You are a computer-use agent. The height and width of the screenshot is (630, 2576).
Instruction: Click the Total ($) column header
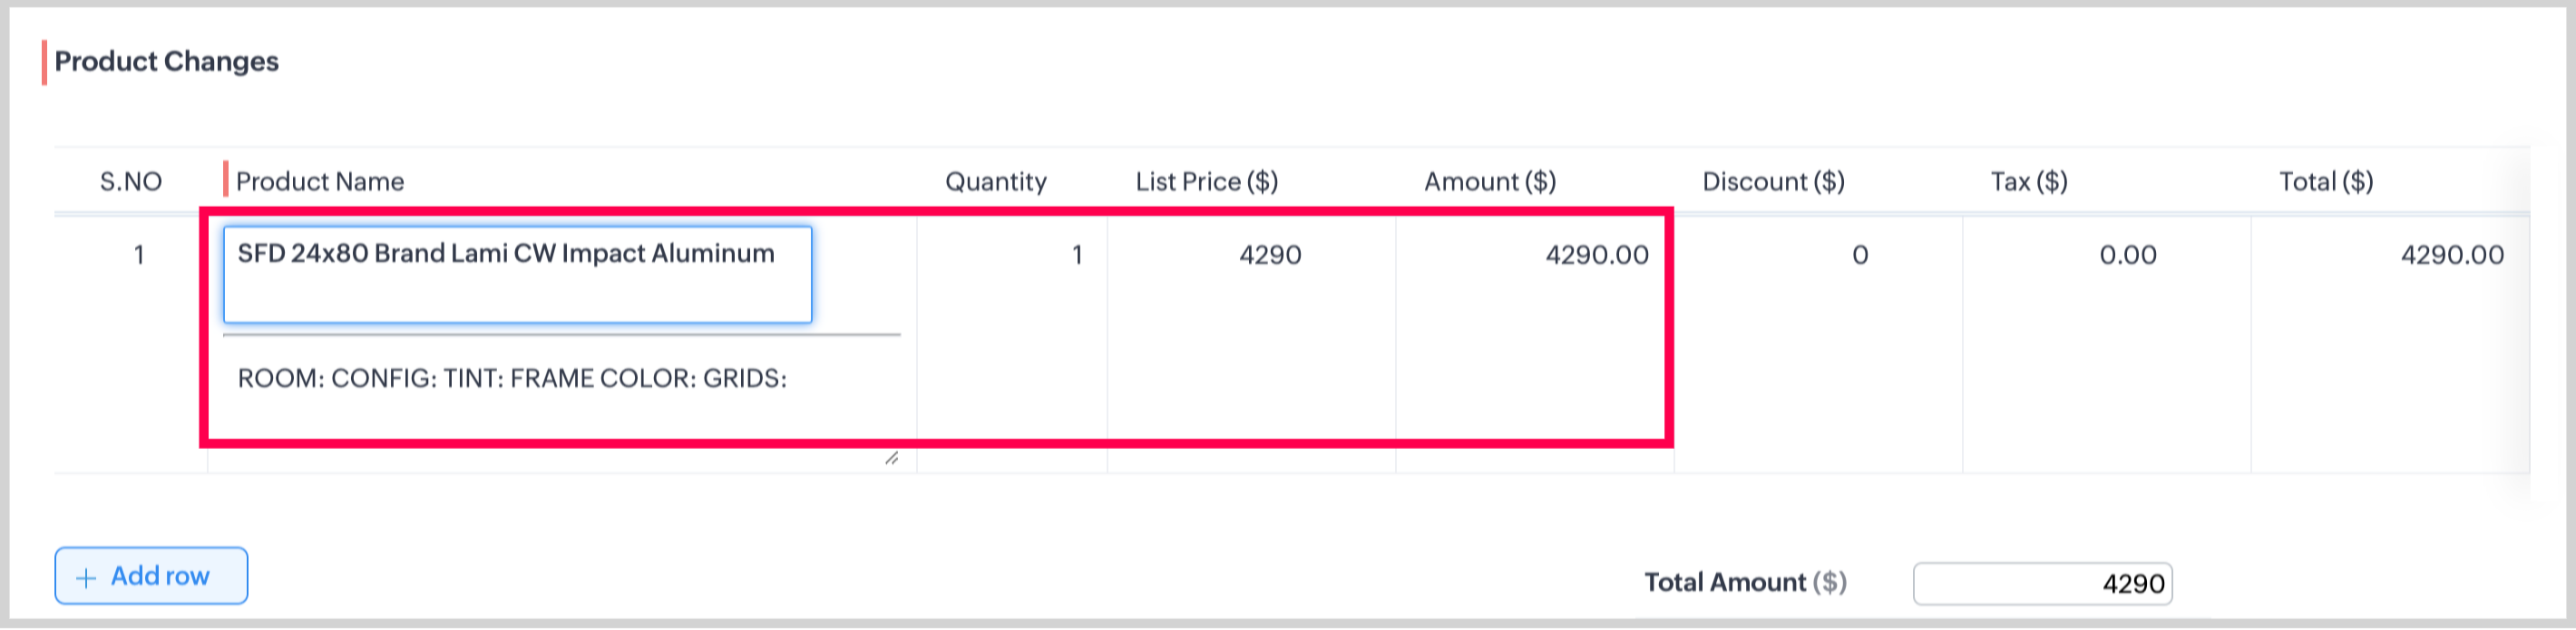pos(2325,182)
